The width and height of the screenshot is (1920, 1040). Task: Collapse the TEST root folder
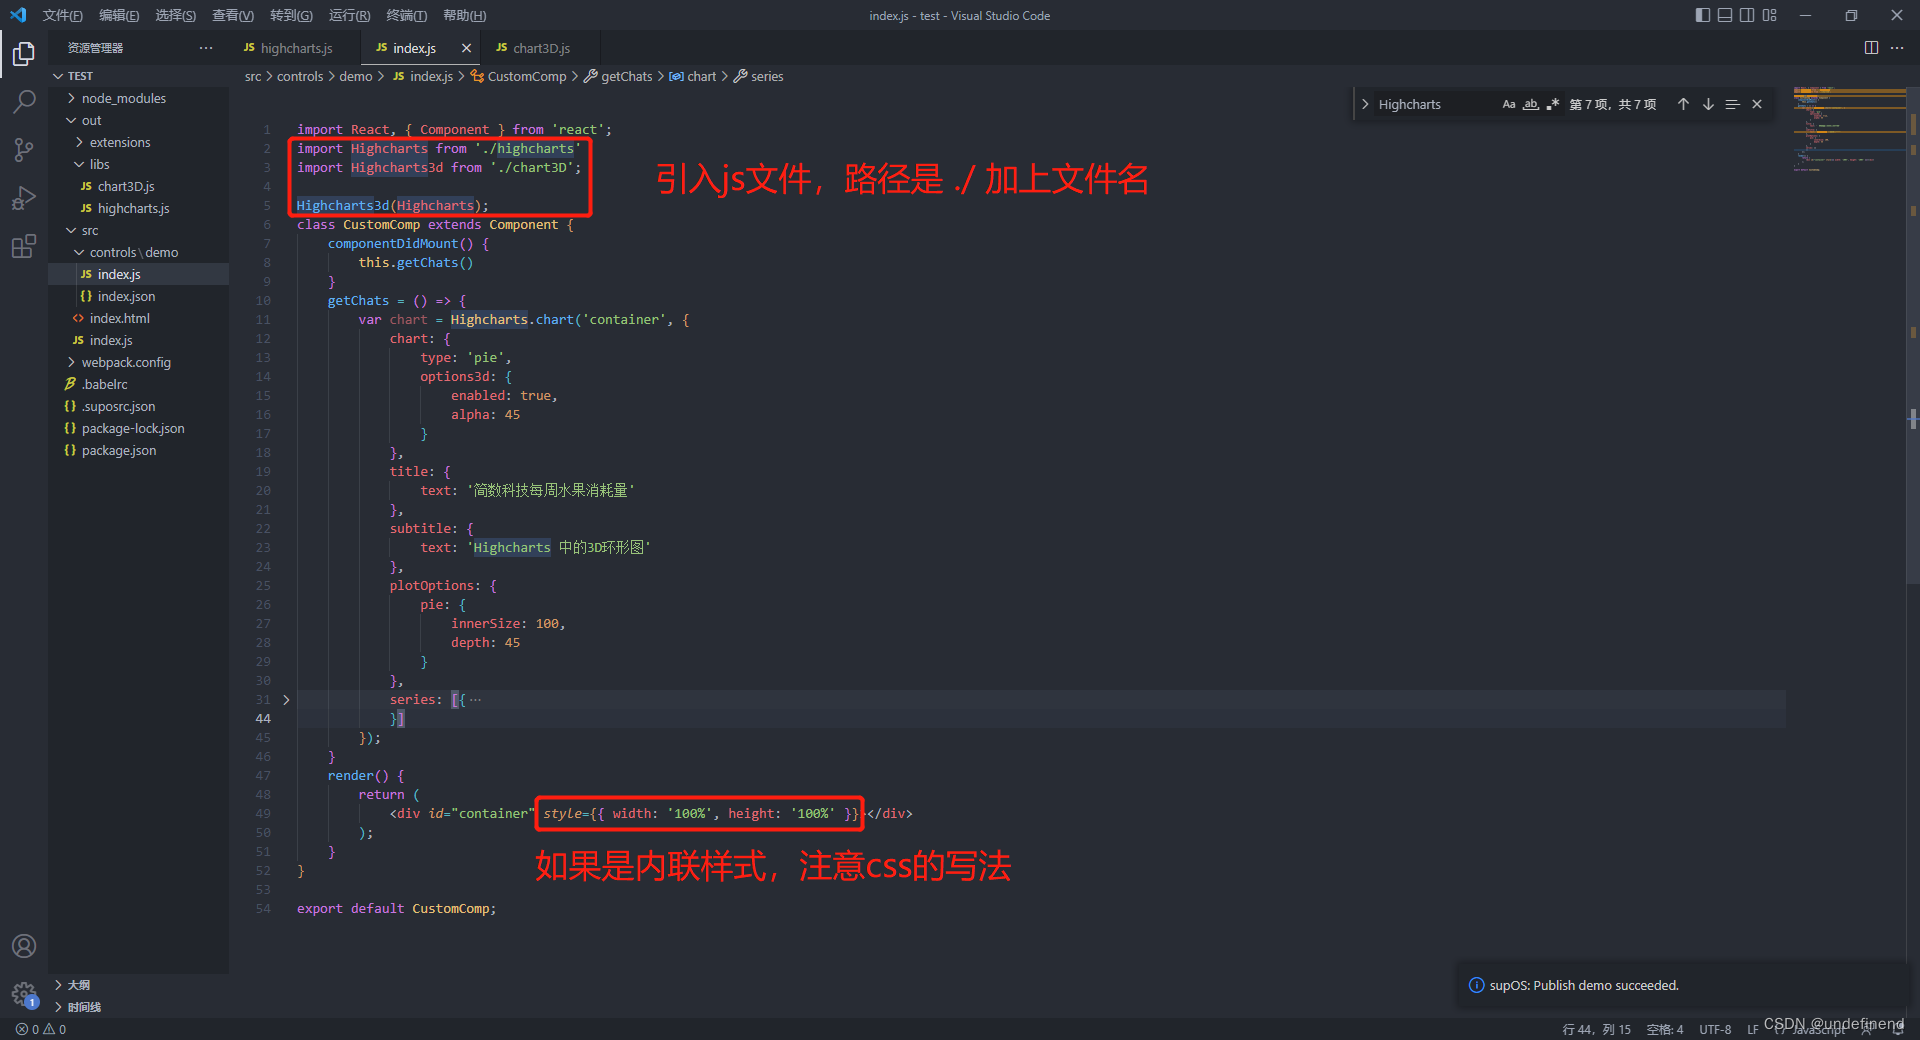(138, 76)
